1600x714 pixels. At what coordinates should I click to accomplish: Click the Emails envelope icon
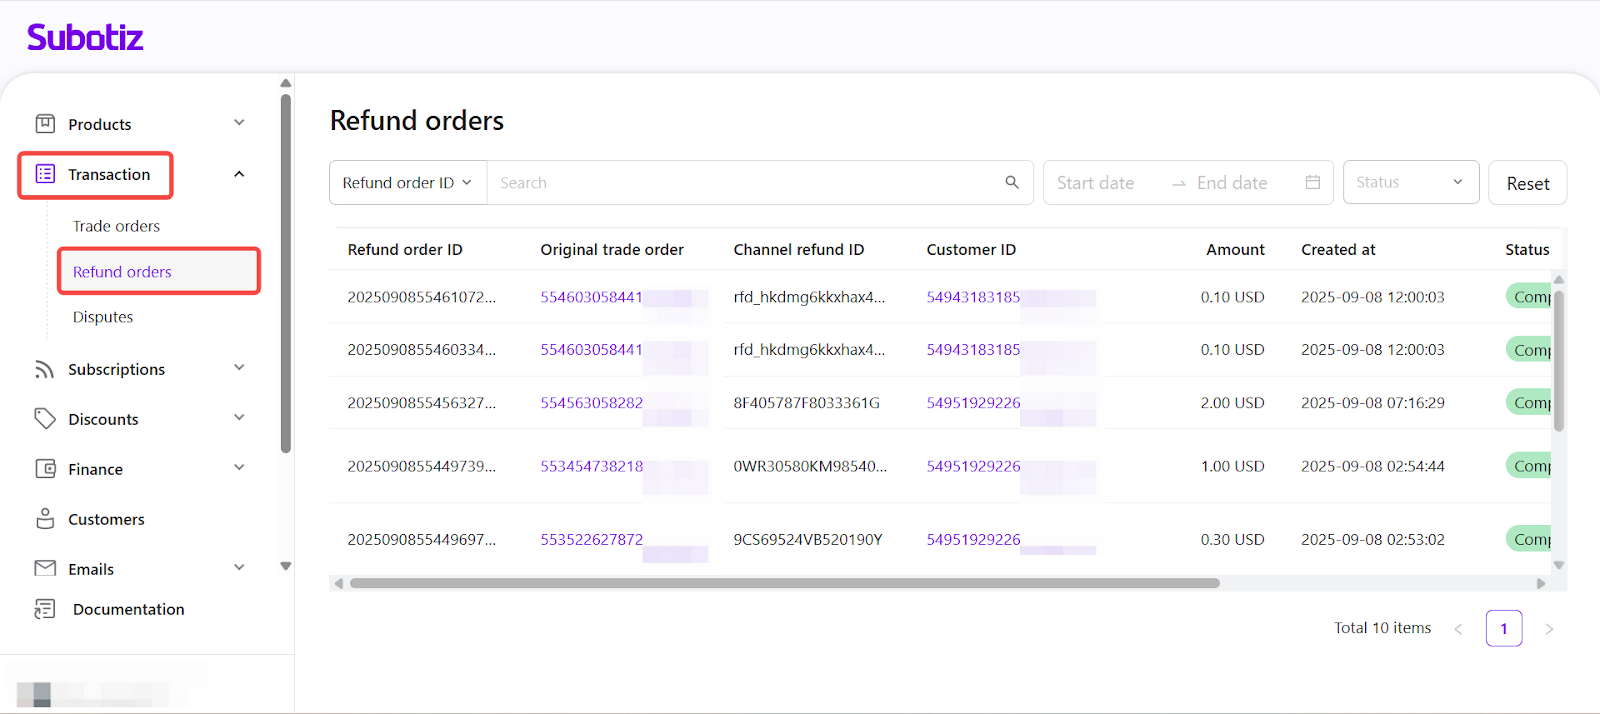click(45, 568)
